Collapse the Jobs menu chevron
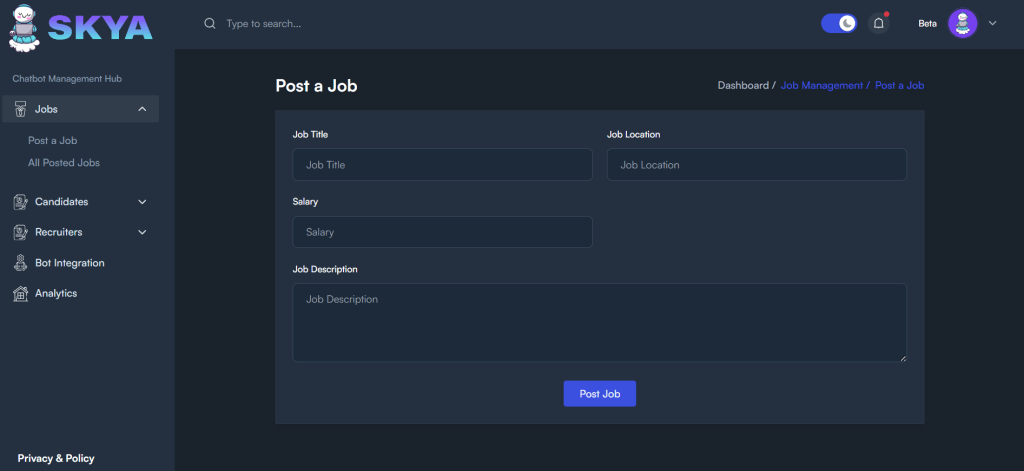Viewport: 1024px width, 471px height. pos(142,109)
